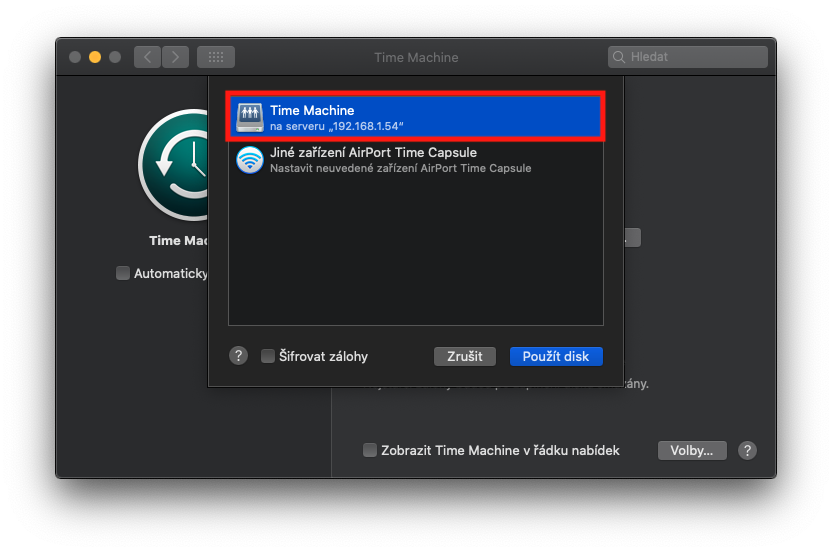The width and height of the screenshot is (832, 552).
Task: Click the Použít disk button
Action: [556, 356]
